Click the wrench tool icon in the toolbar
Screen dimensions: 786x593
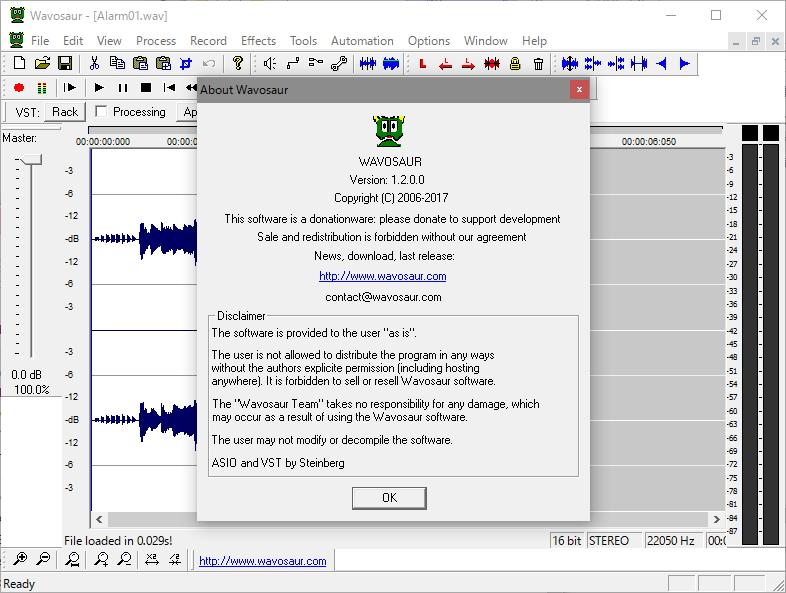(x=339, y=64)
